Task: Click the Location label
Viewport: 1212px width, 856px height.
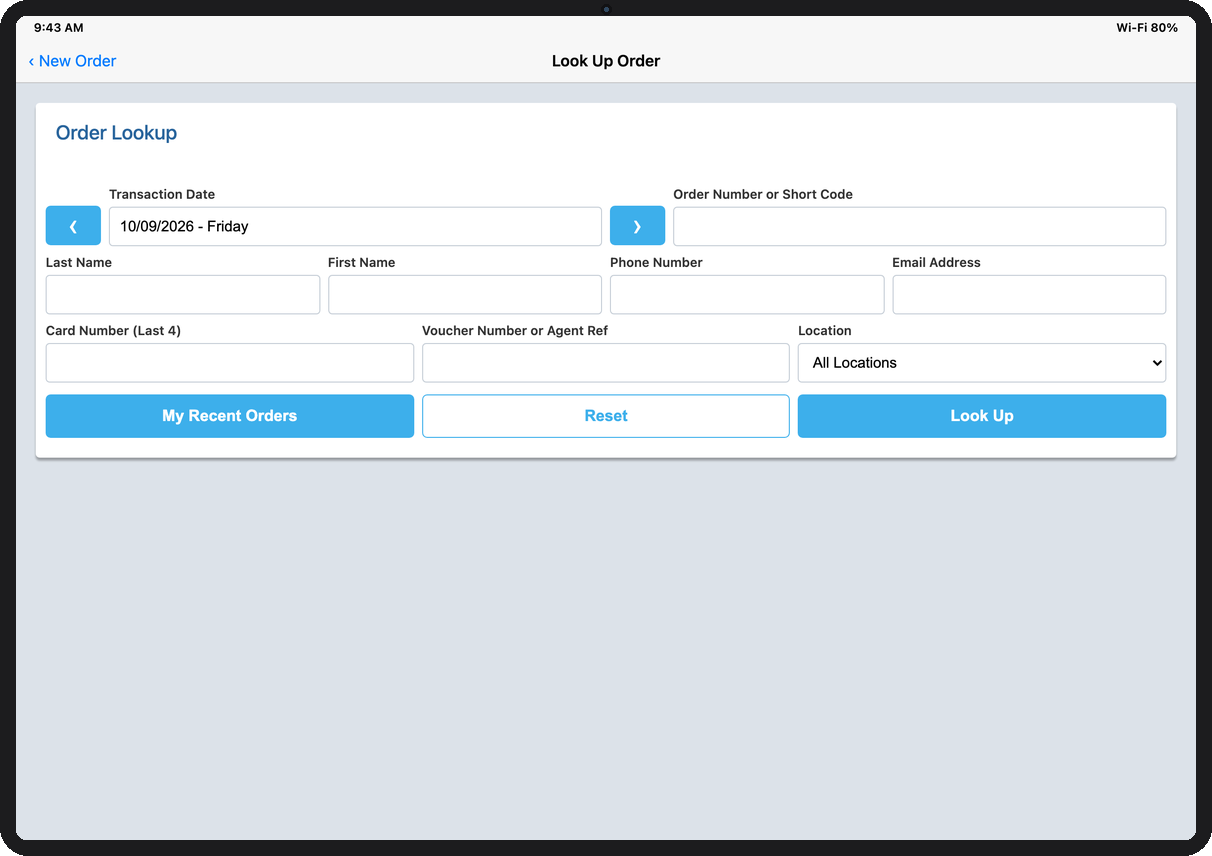Action: pyautogui.click(x=825, y=330)
